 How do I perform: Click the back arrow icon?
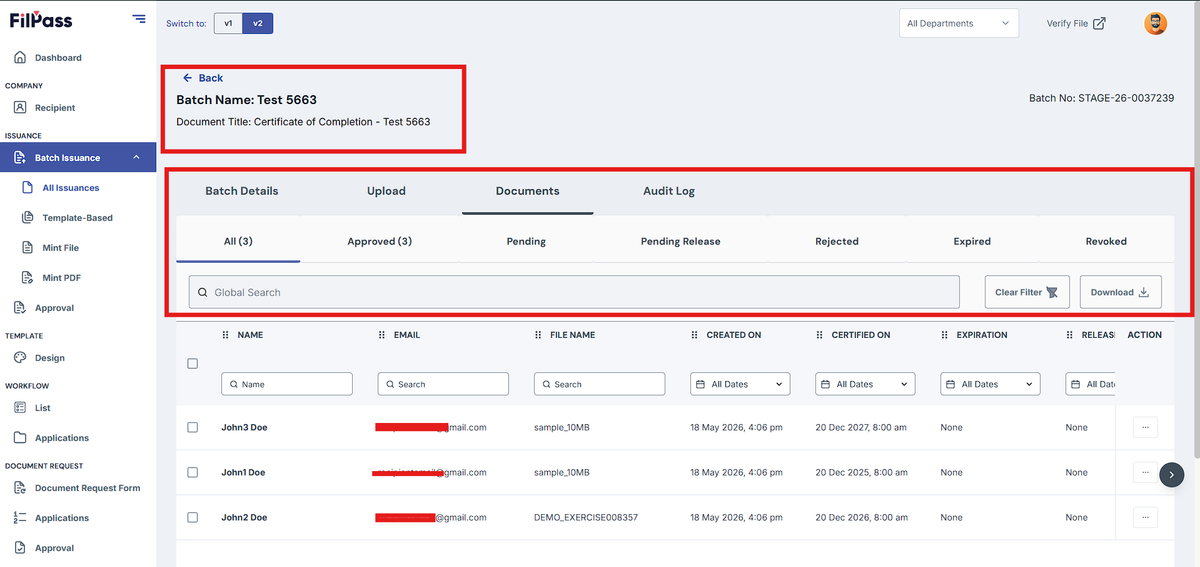tap(187, 78)
